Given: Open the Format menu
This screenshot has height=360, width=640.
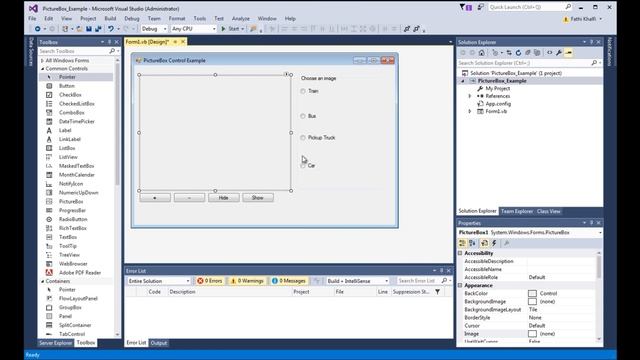Looking at the screenshot, I should point(177,19).
